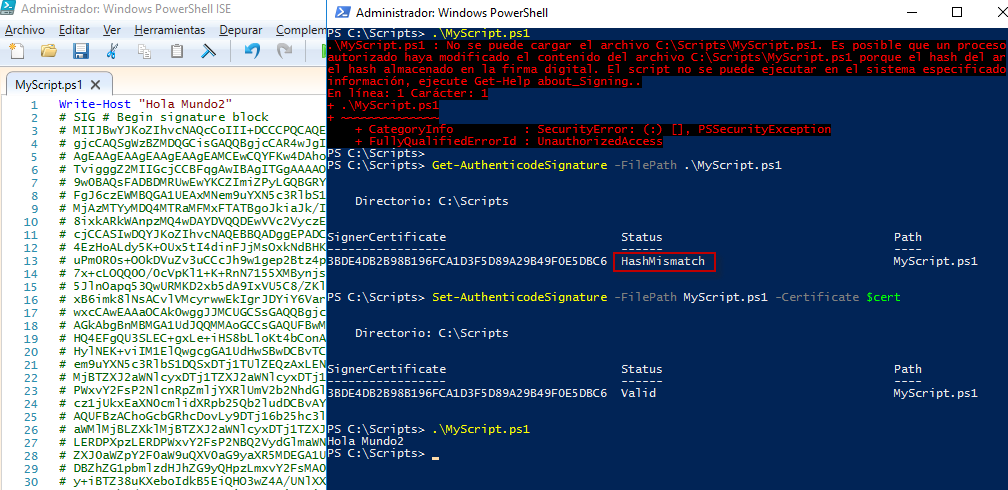The height and width of the screenshot is (490, 1008).
Task: Click the editor line starting '# y+iBTZ38uKXeboIdk'
Action: pos(192,482)
